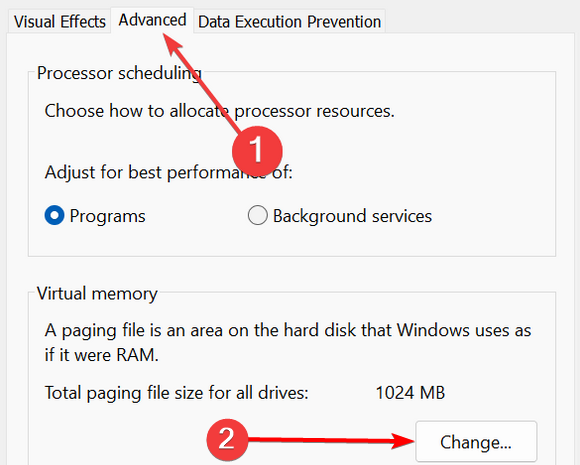Click the 1024 MB paging size value

tap(410, 393)
